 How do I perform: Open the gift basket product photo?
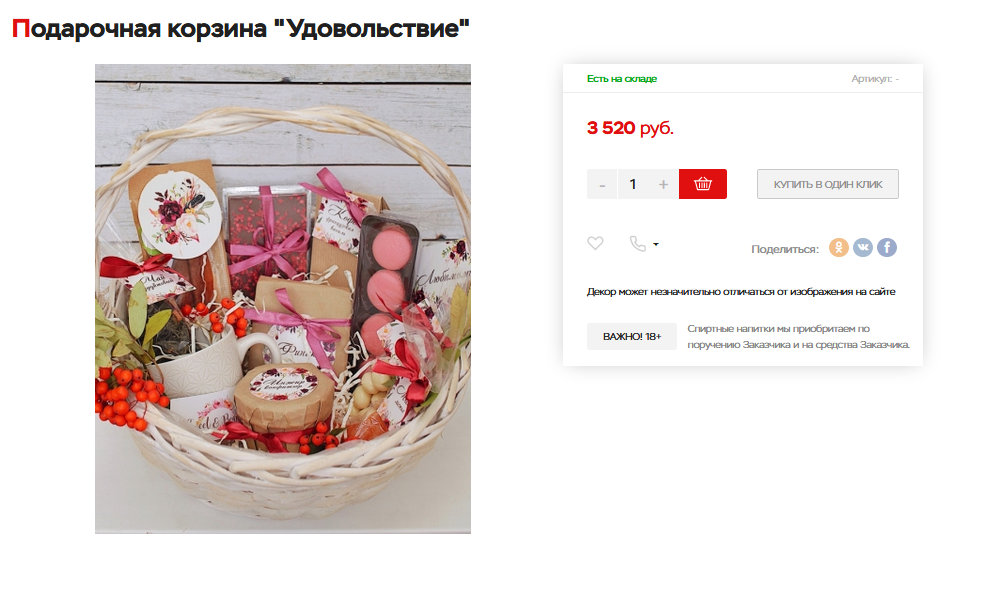(283, 299)
